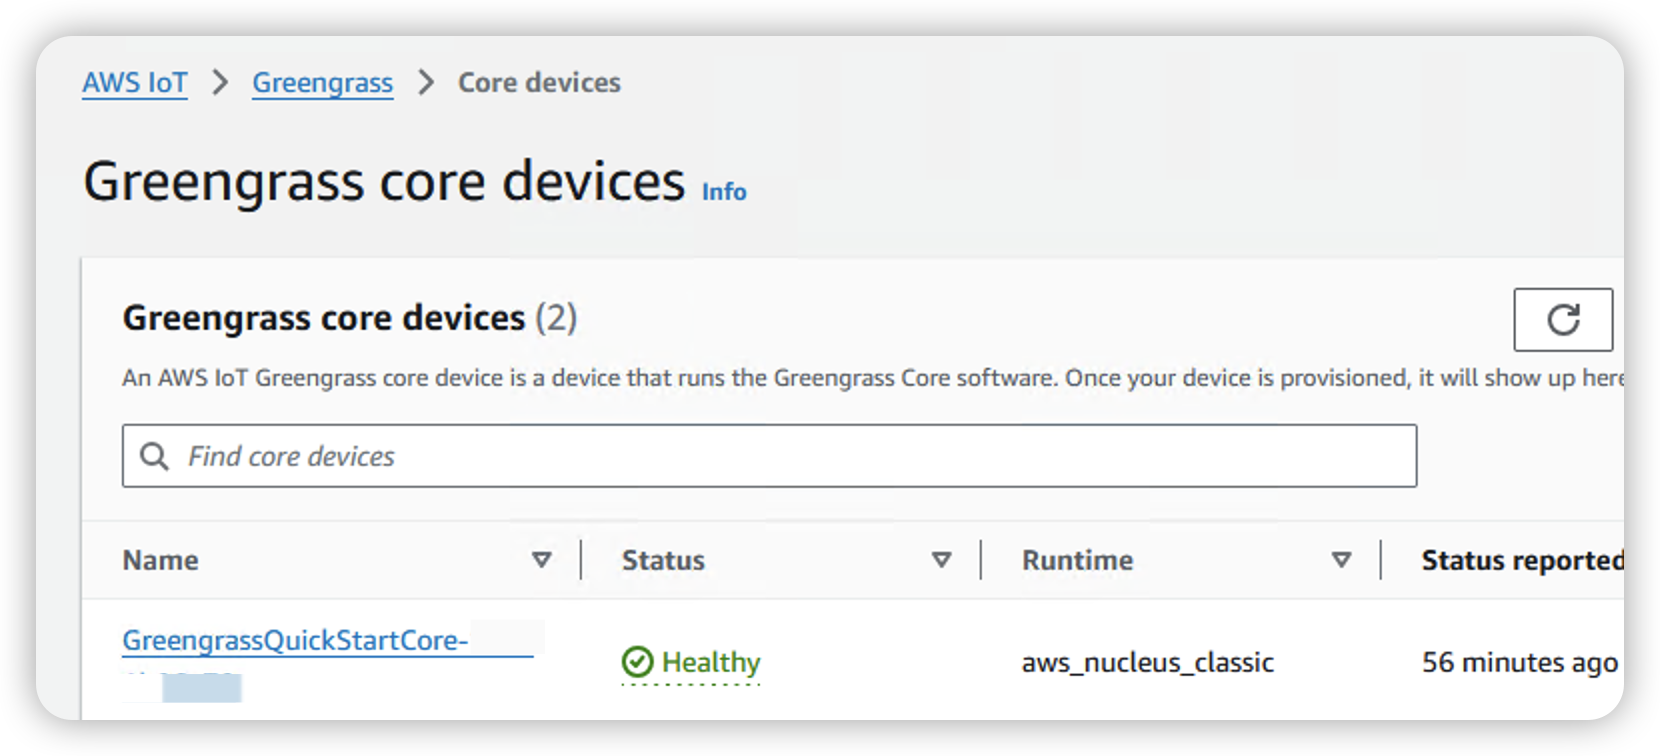Click the Core devices breadcrumb text

tap(539, 83)
